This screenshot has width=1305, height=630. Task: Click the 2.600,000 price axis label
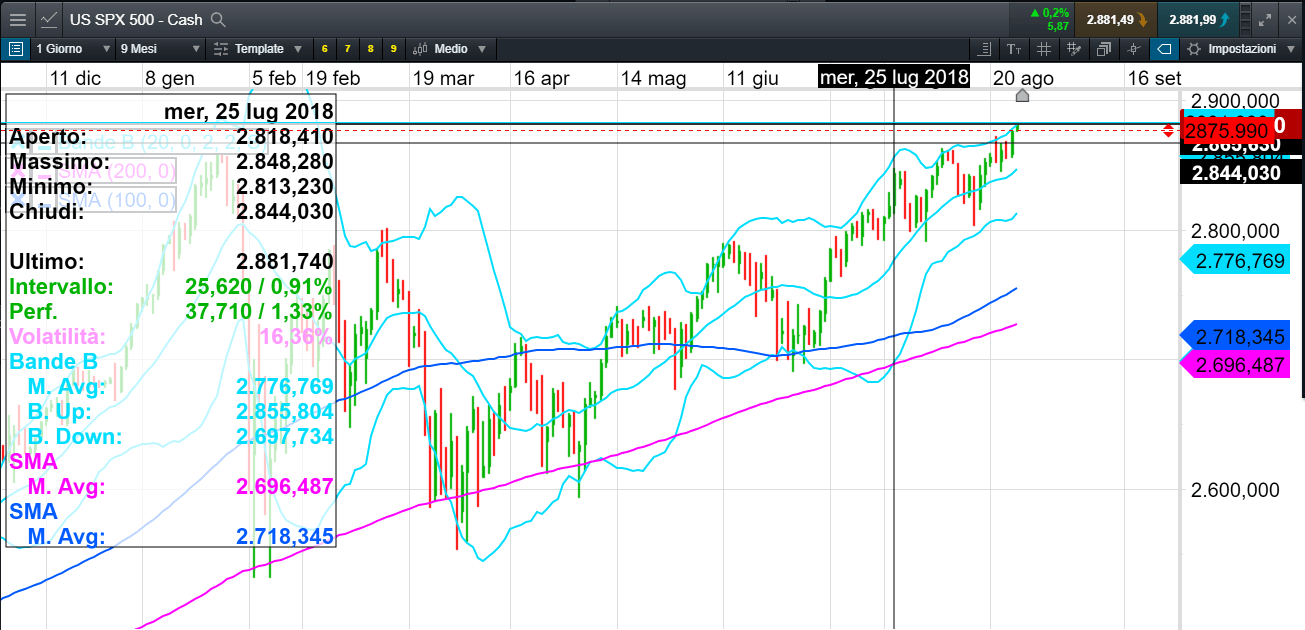pos(1236,490)
